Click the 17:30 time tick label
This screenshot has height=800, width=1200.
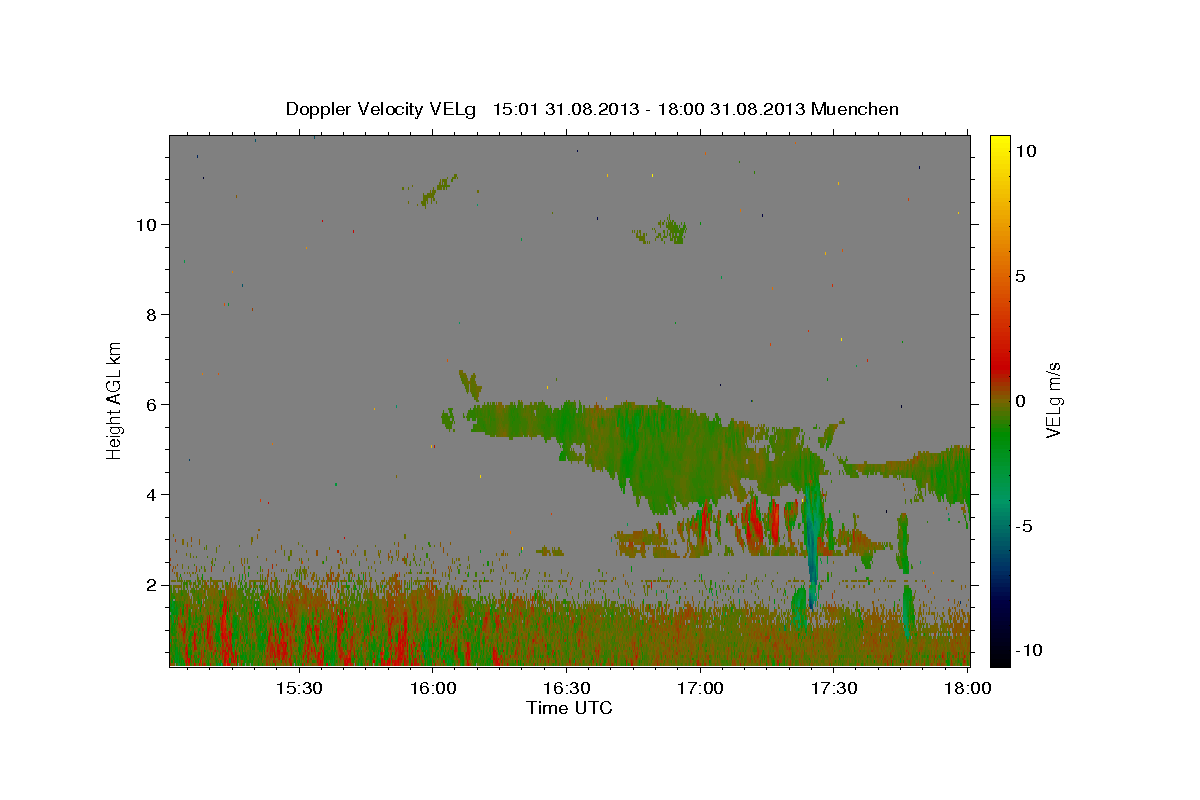[833, 689]
